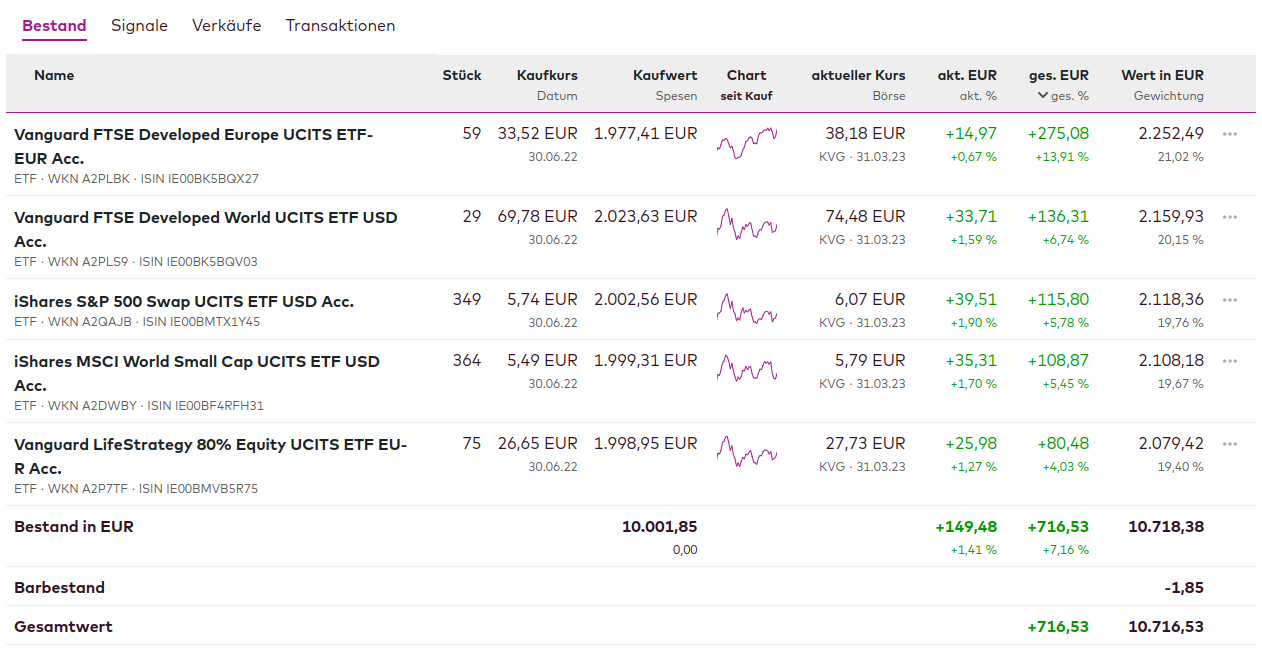Open the Verkäufe tab
Image resolution: width=1262 pixels, height=666 pixels.
(226, 26)
